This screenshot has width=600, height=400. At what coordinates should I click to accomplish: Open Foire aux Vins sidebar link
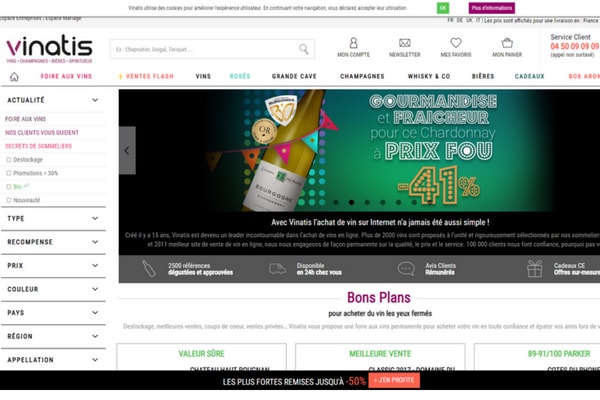coord(26,119)
